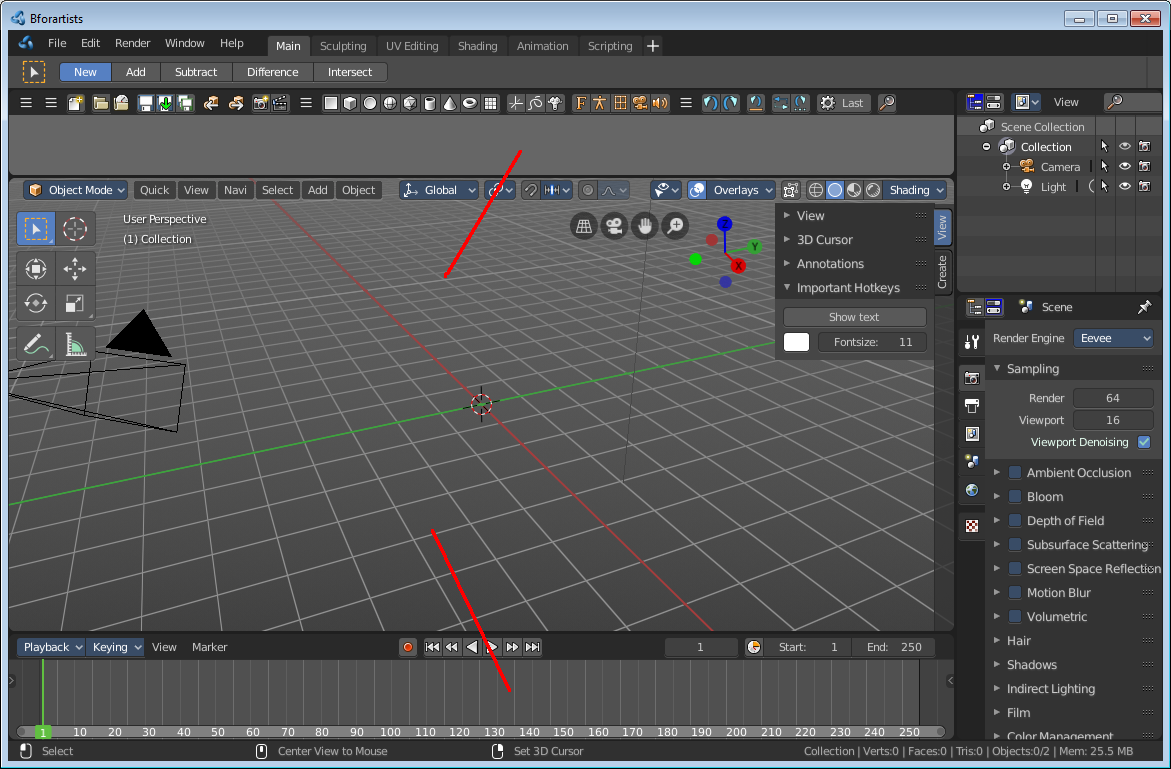Pin the Scene properties editor

click(x=1144, y=307)
